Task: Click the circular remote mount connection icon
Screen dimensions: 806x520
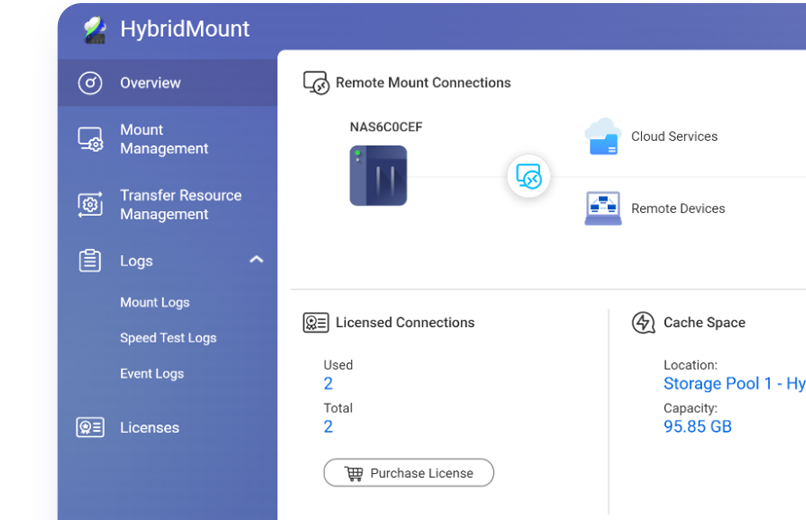Action: pyautogui.click(x=528, y=176)
